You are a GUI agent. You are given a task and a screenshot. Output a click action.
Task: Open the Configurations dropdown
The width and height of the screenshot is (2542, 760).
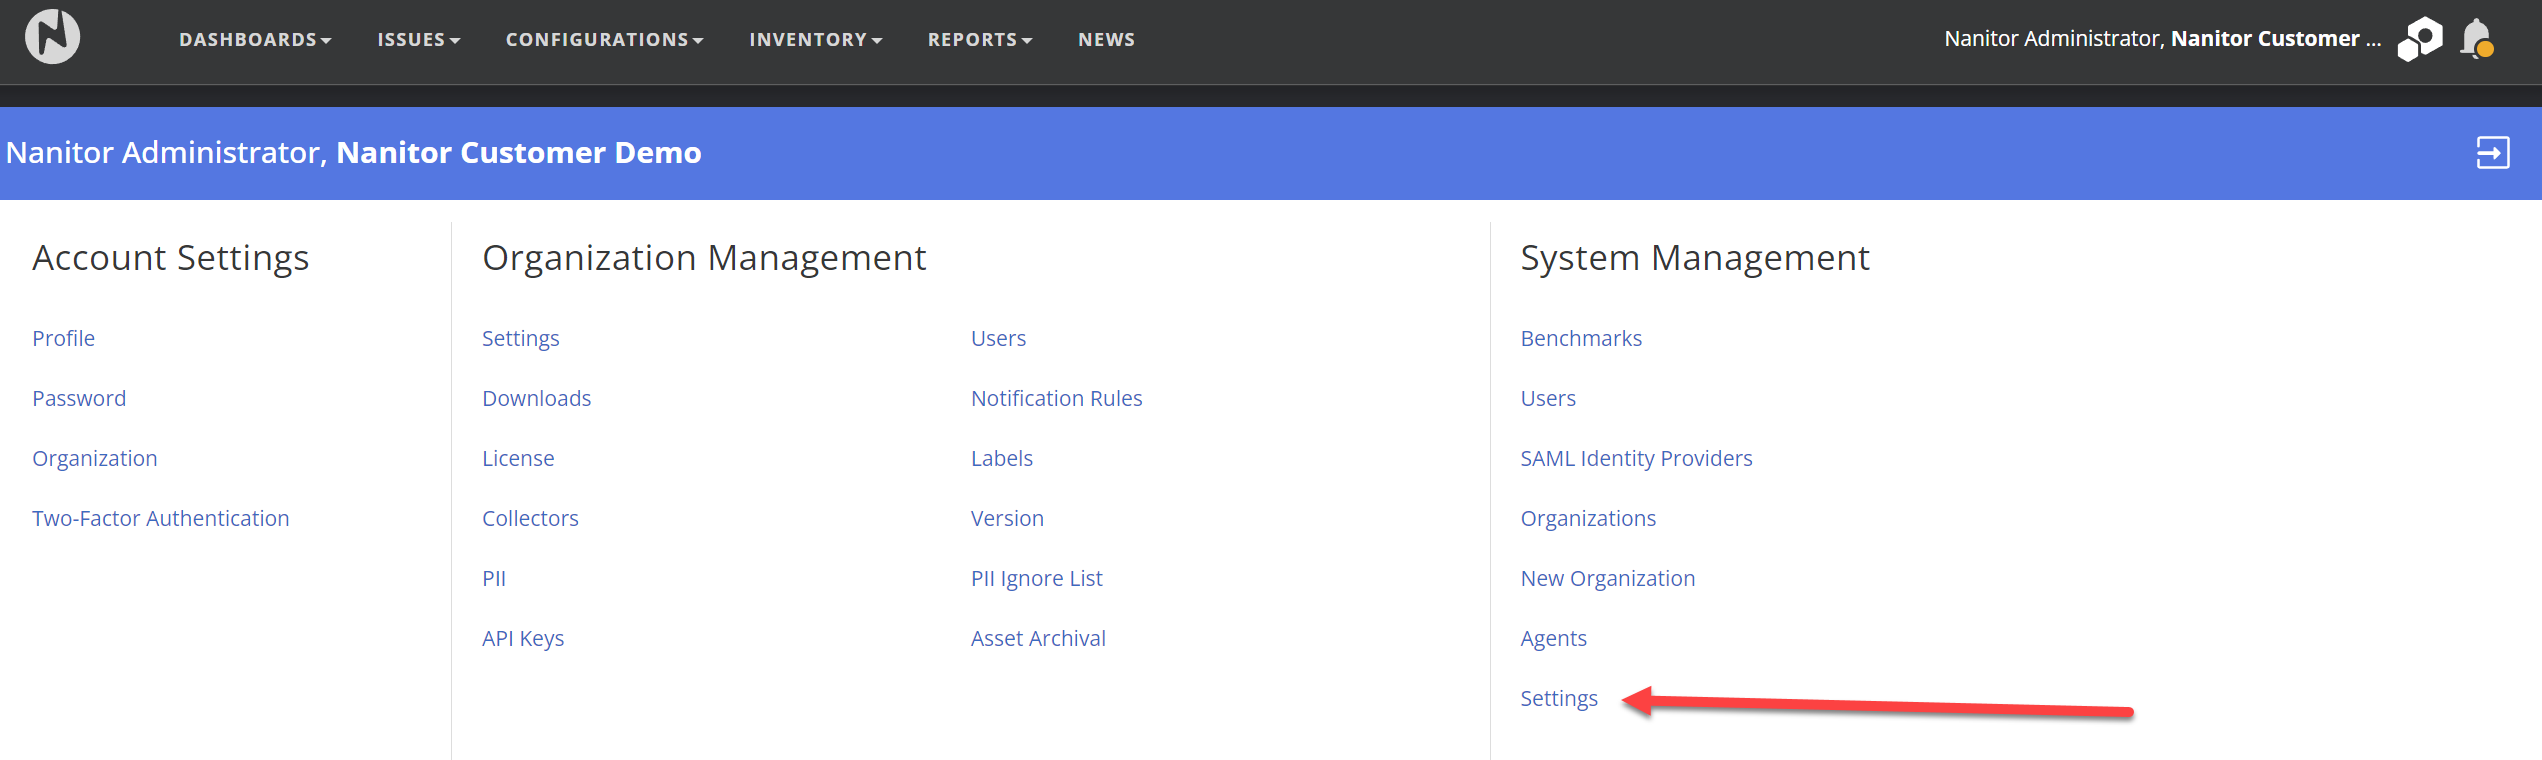604,40
